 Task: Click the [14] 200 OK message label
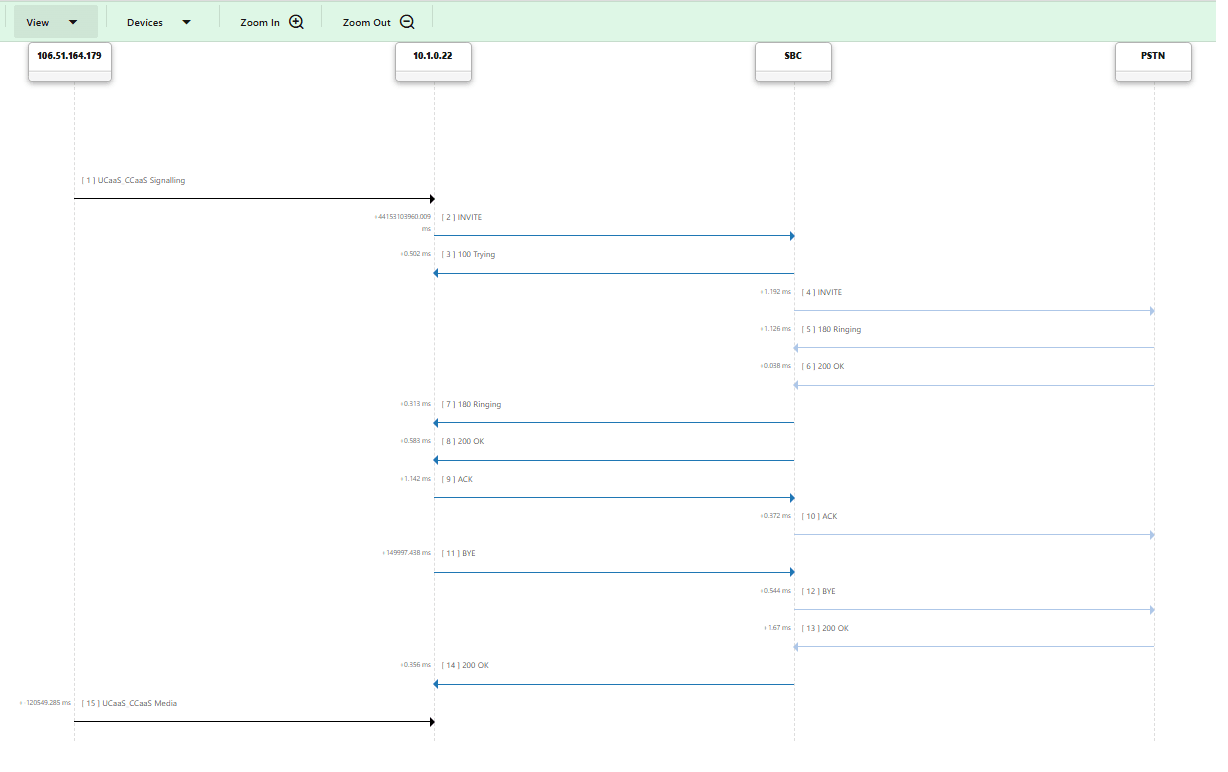click(x=465, y=665)
